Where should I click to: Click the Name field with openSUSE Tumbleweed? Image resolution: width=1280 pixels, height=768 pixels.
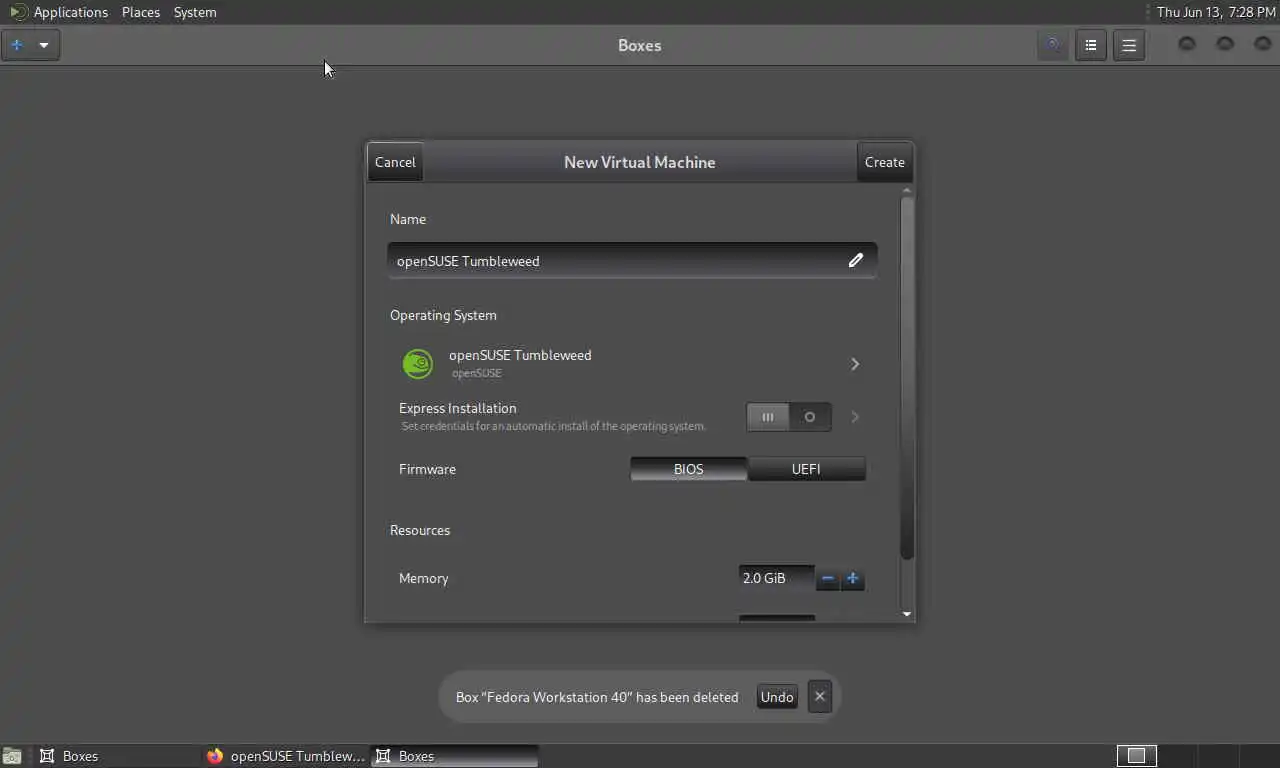632,260
